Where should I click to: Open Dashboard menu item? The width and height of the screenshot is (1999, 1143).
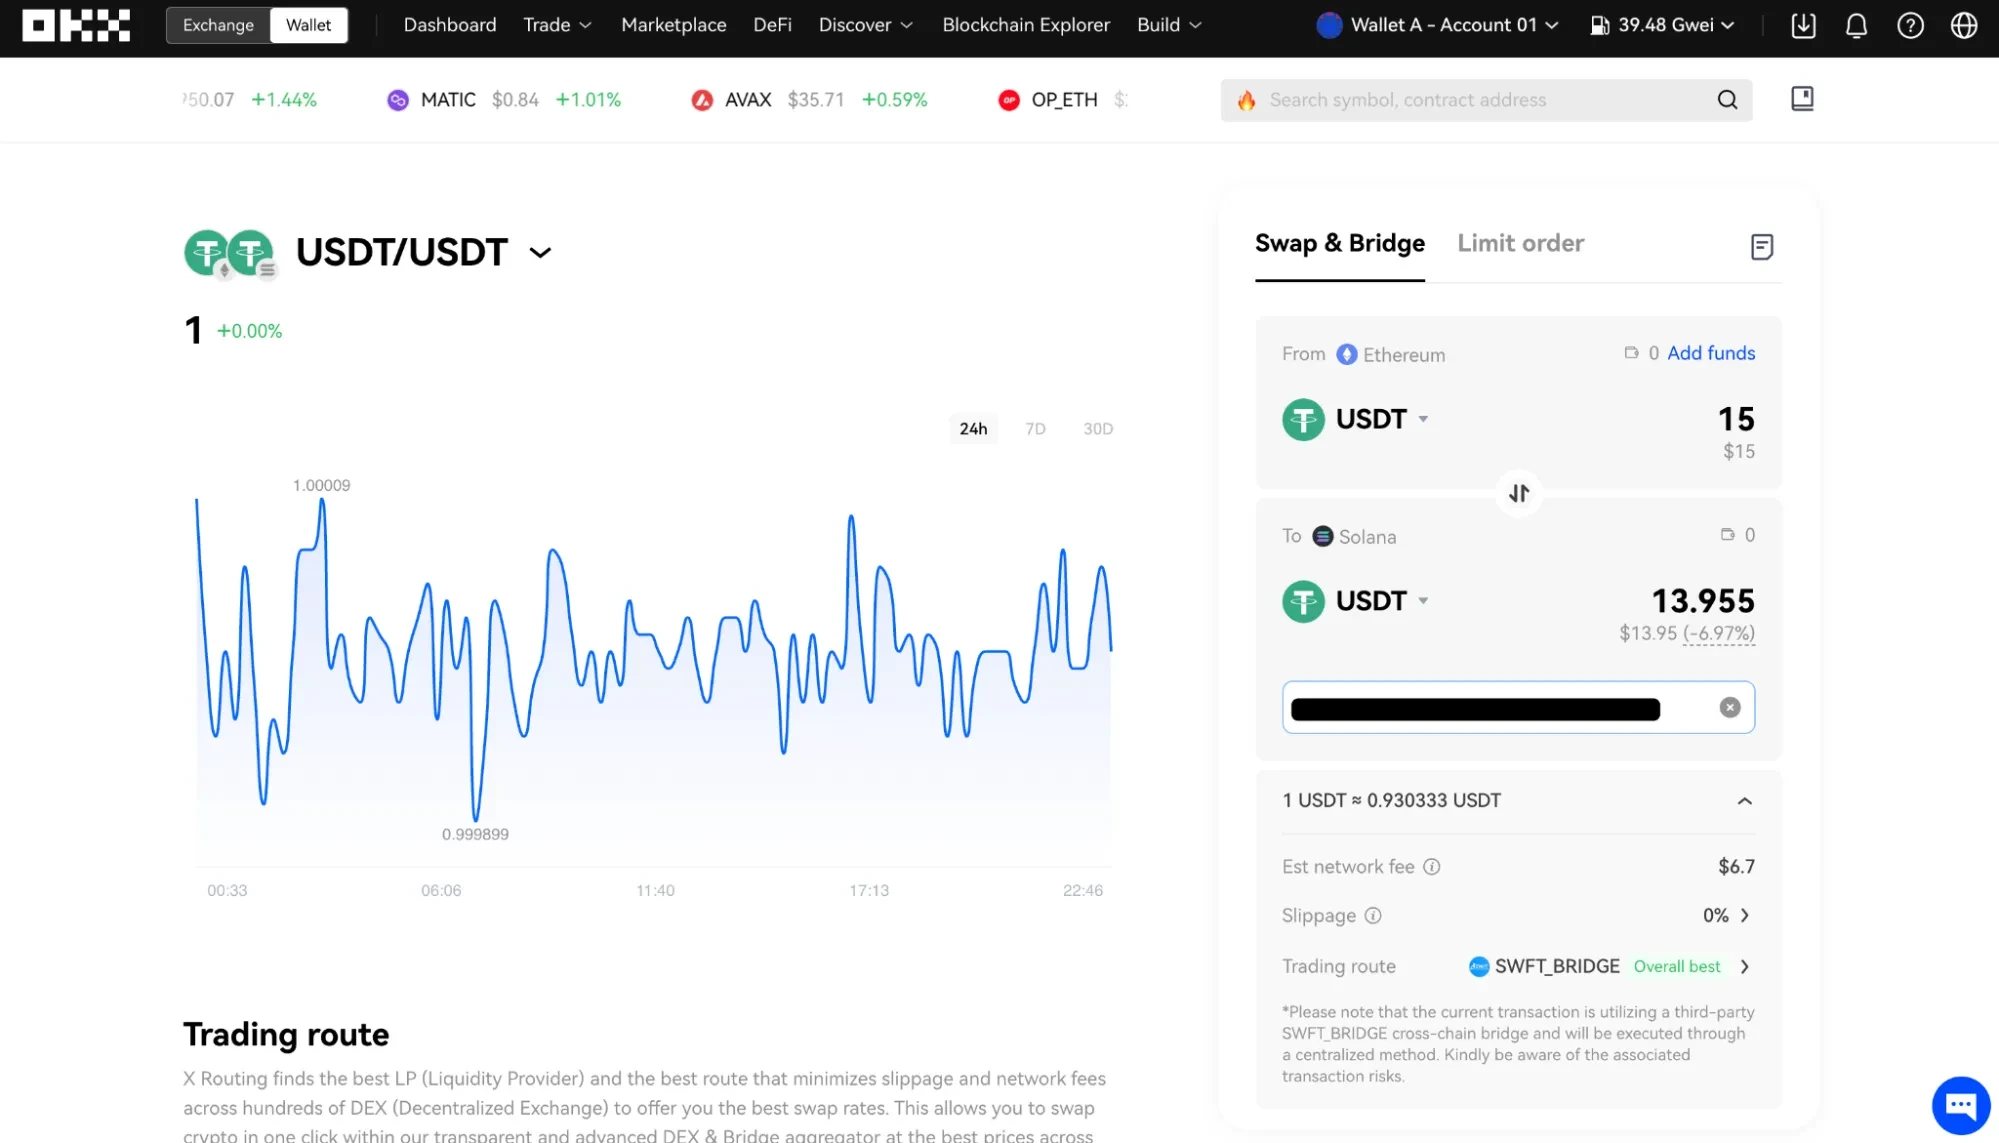pyautogui.click(x=450, y=25)
